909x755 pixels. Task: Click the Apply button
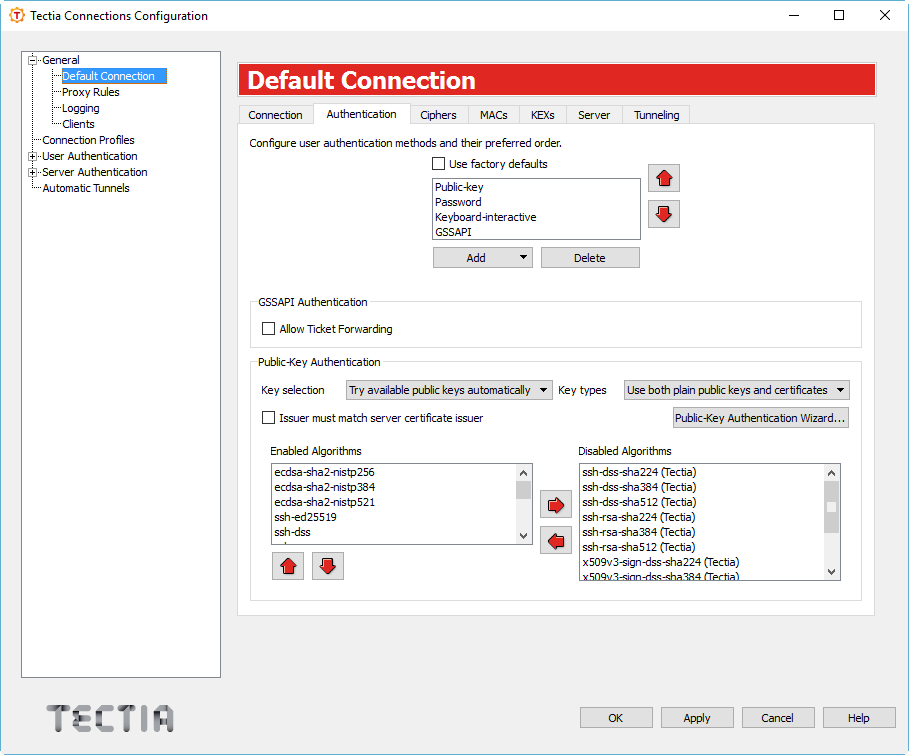tap(696, 717)
